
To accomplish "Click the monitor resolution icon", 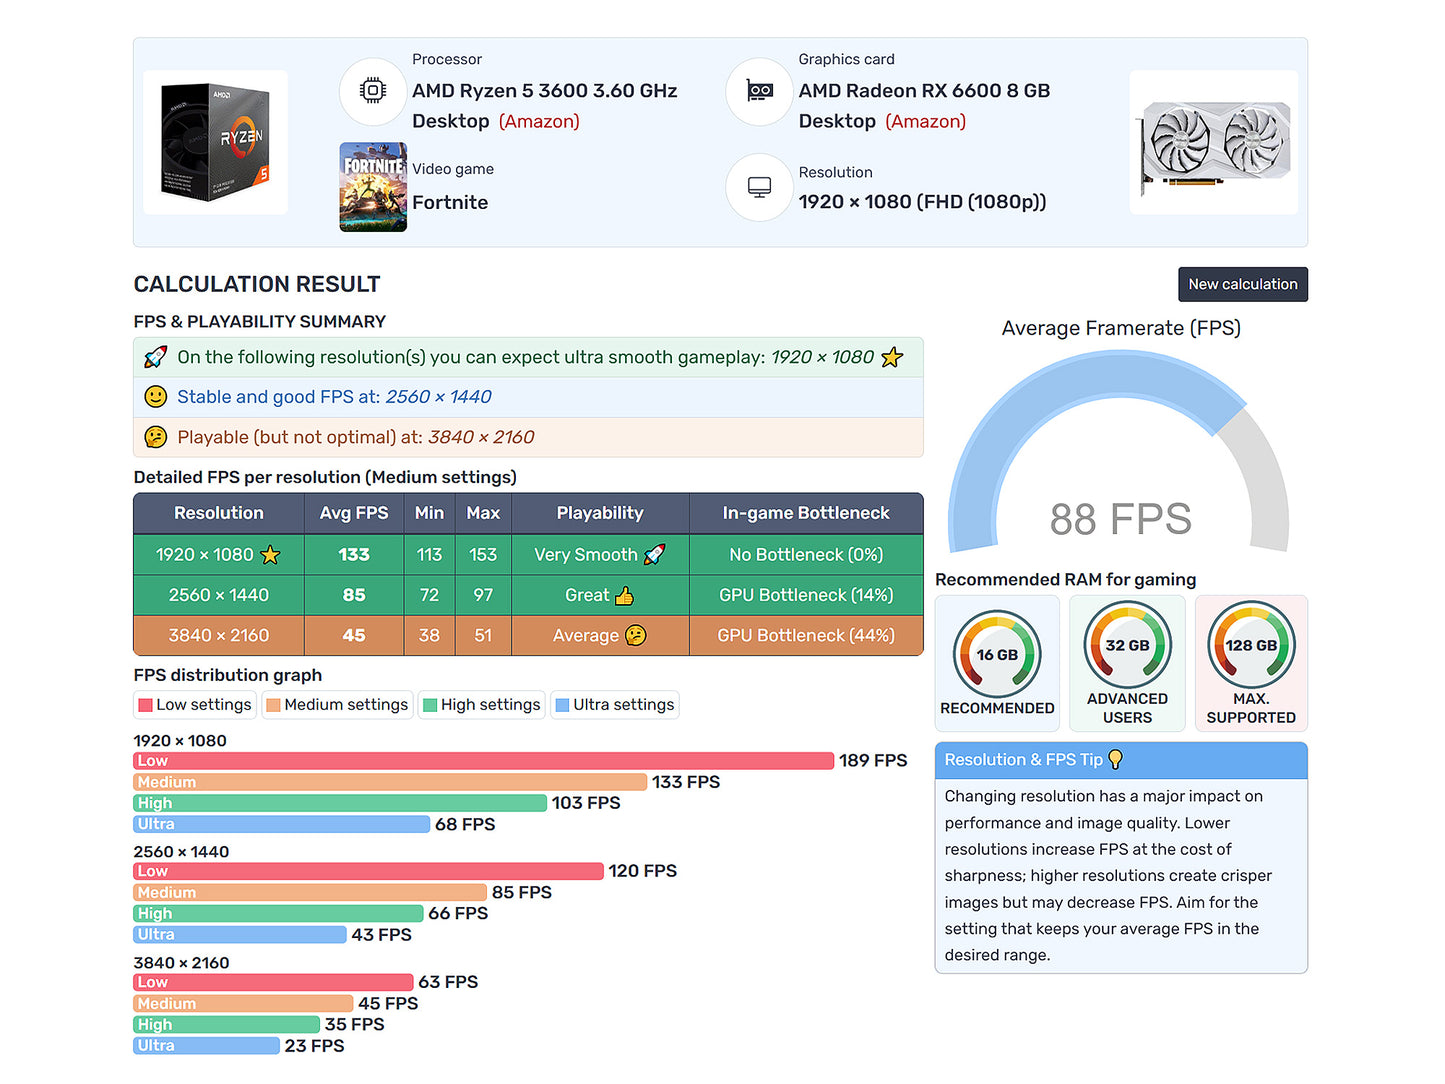I will (759, 187).
